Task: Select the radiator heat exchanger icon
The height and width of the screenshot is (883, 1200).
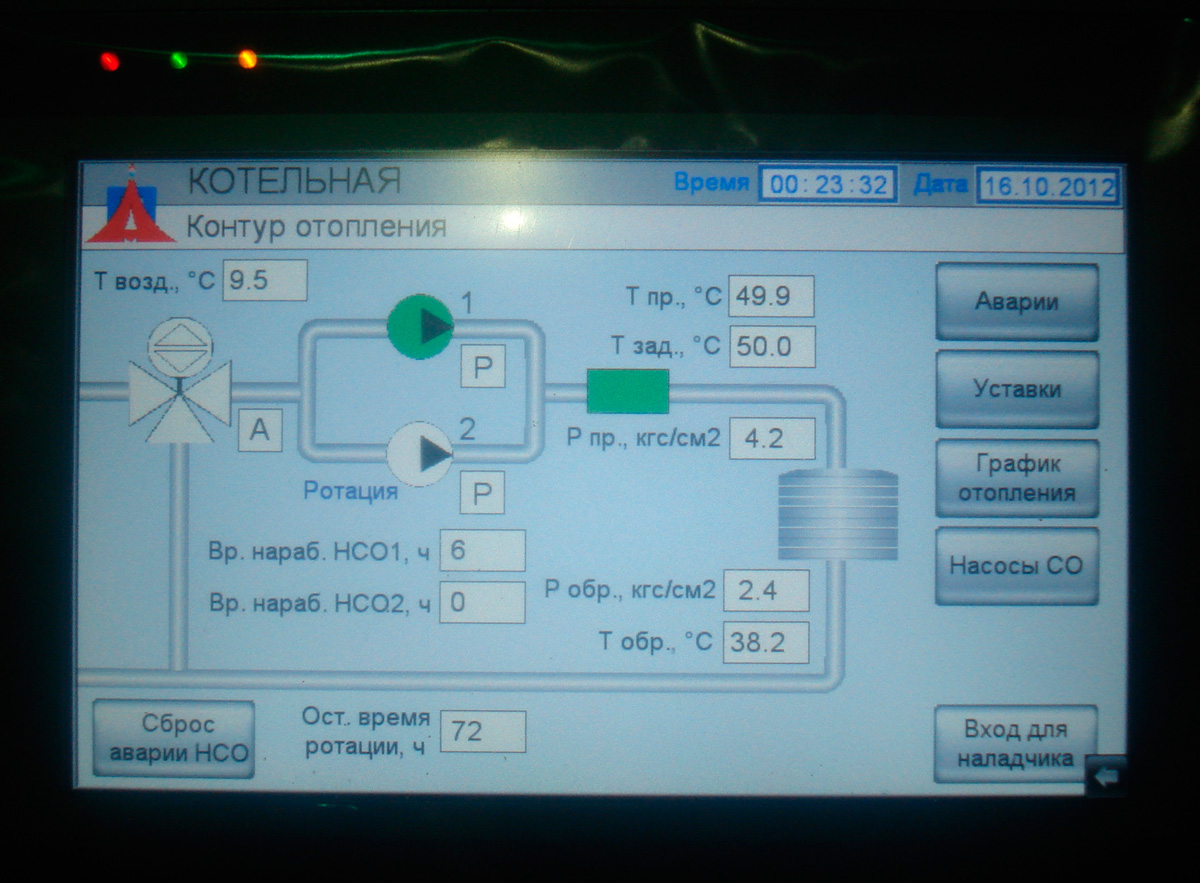Action: coord(838,514)
